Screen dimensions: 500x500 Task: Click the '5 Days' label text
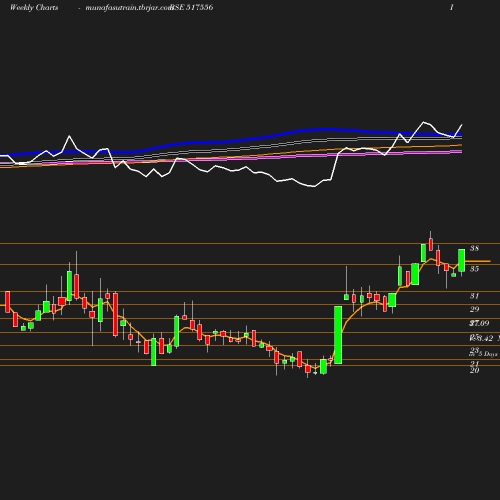click(x=488, y=354)
